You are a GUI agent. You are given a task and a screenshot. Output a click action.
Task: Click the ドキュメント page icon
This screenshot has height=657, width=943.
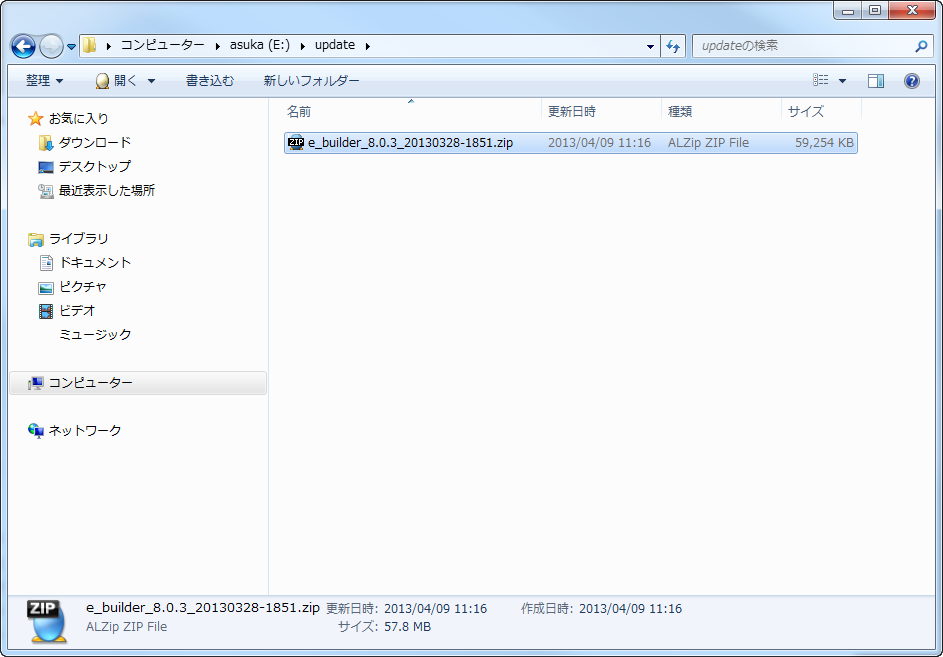click(46, 263)
